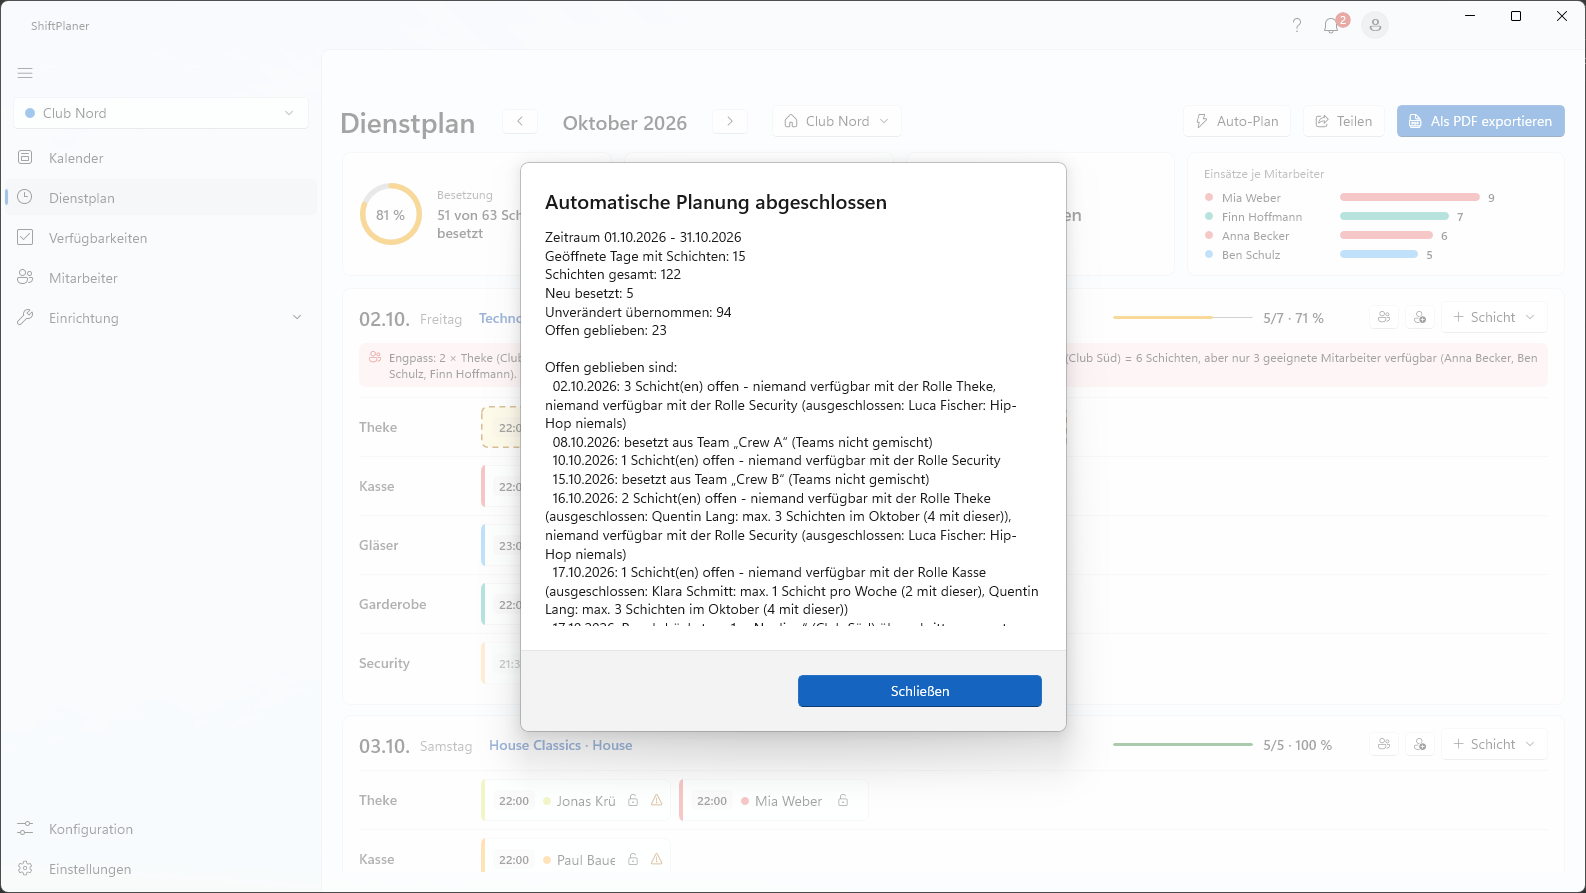This screenshot has height=893, width=1586.
Task: Click Anna Becker in the Einsätze legend
Action: coord(1255,236)
